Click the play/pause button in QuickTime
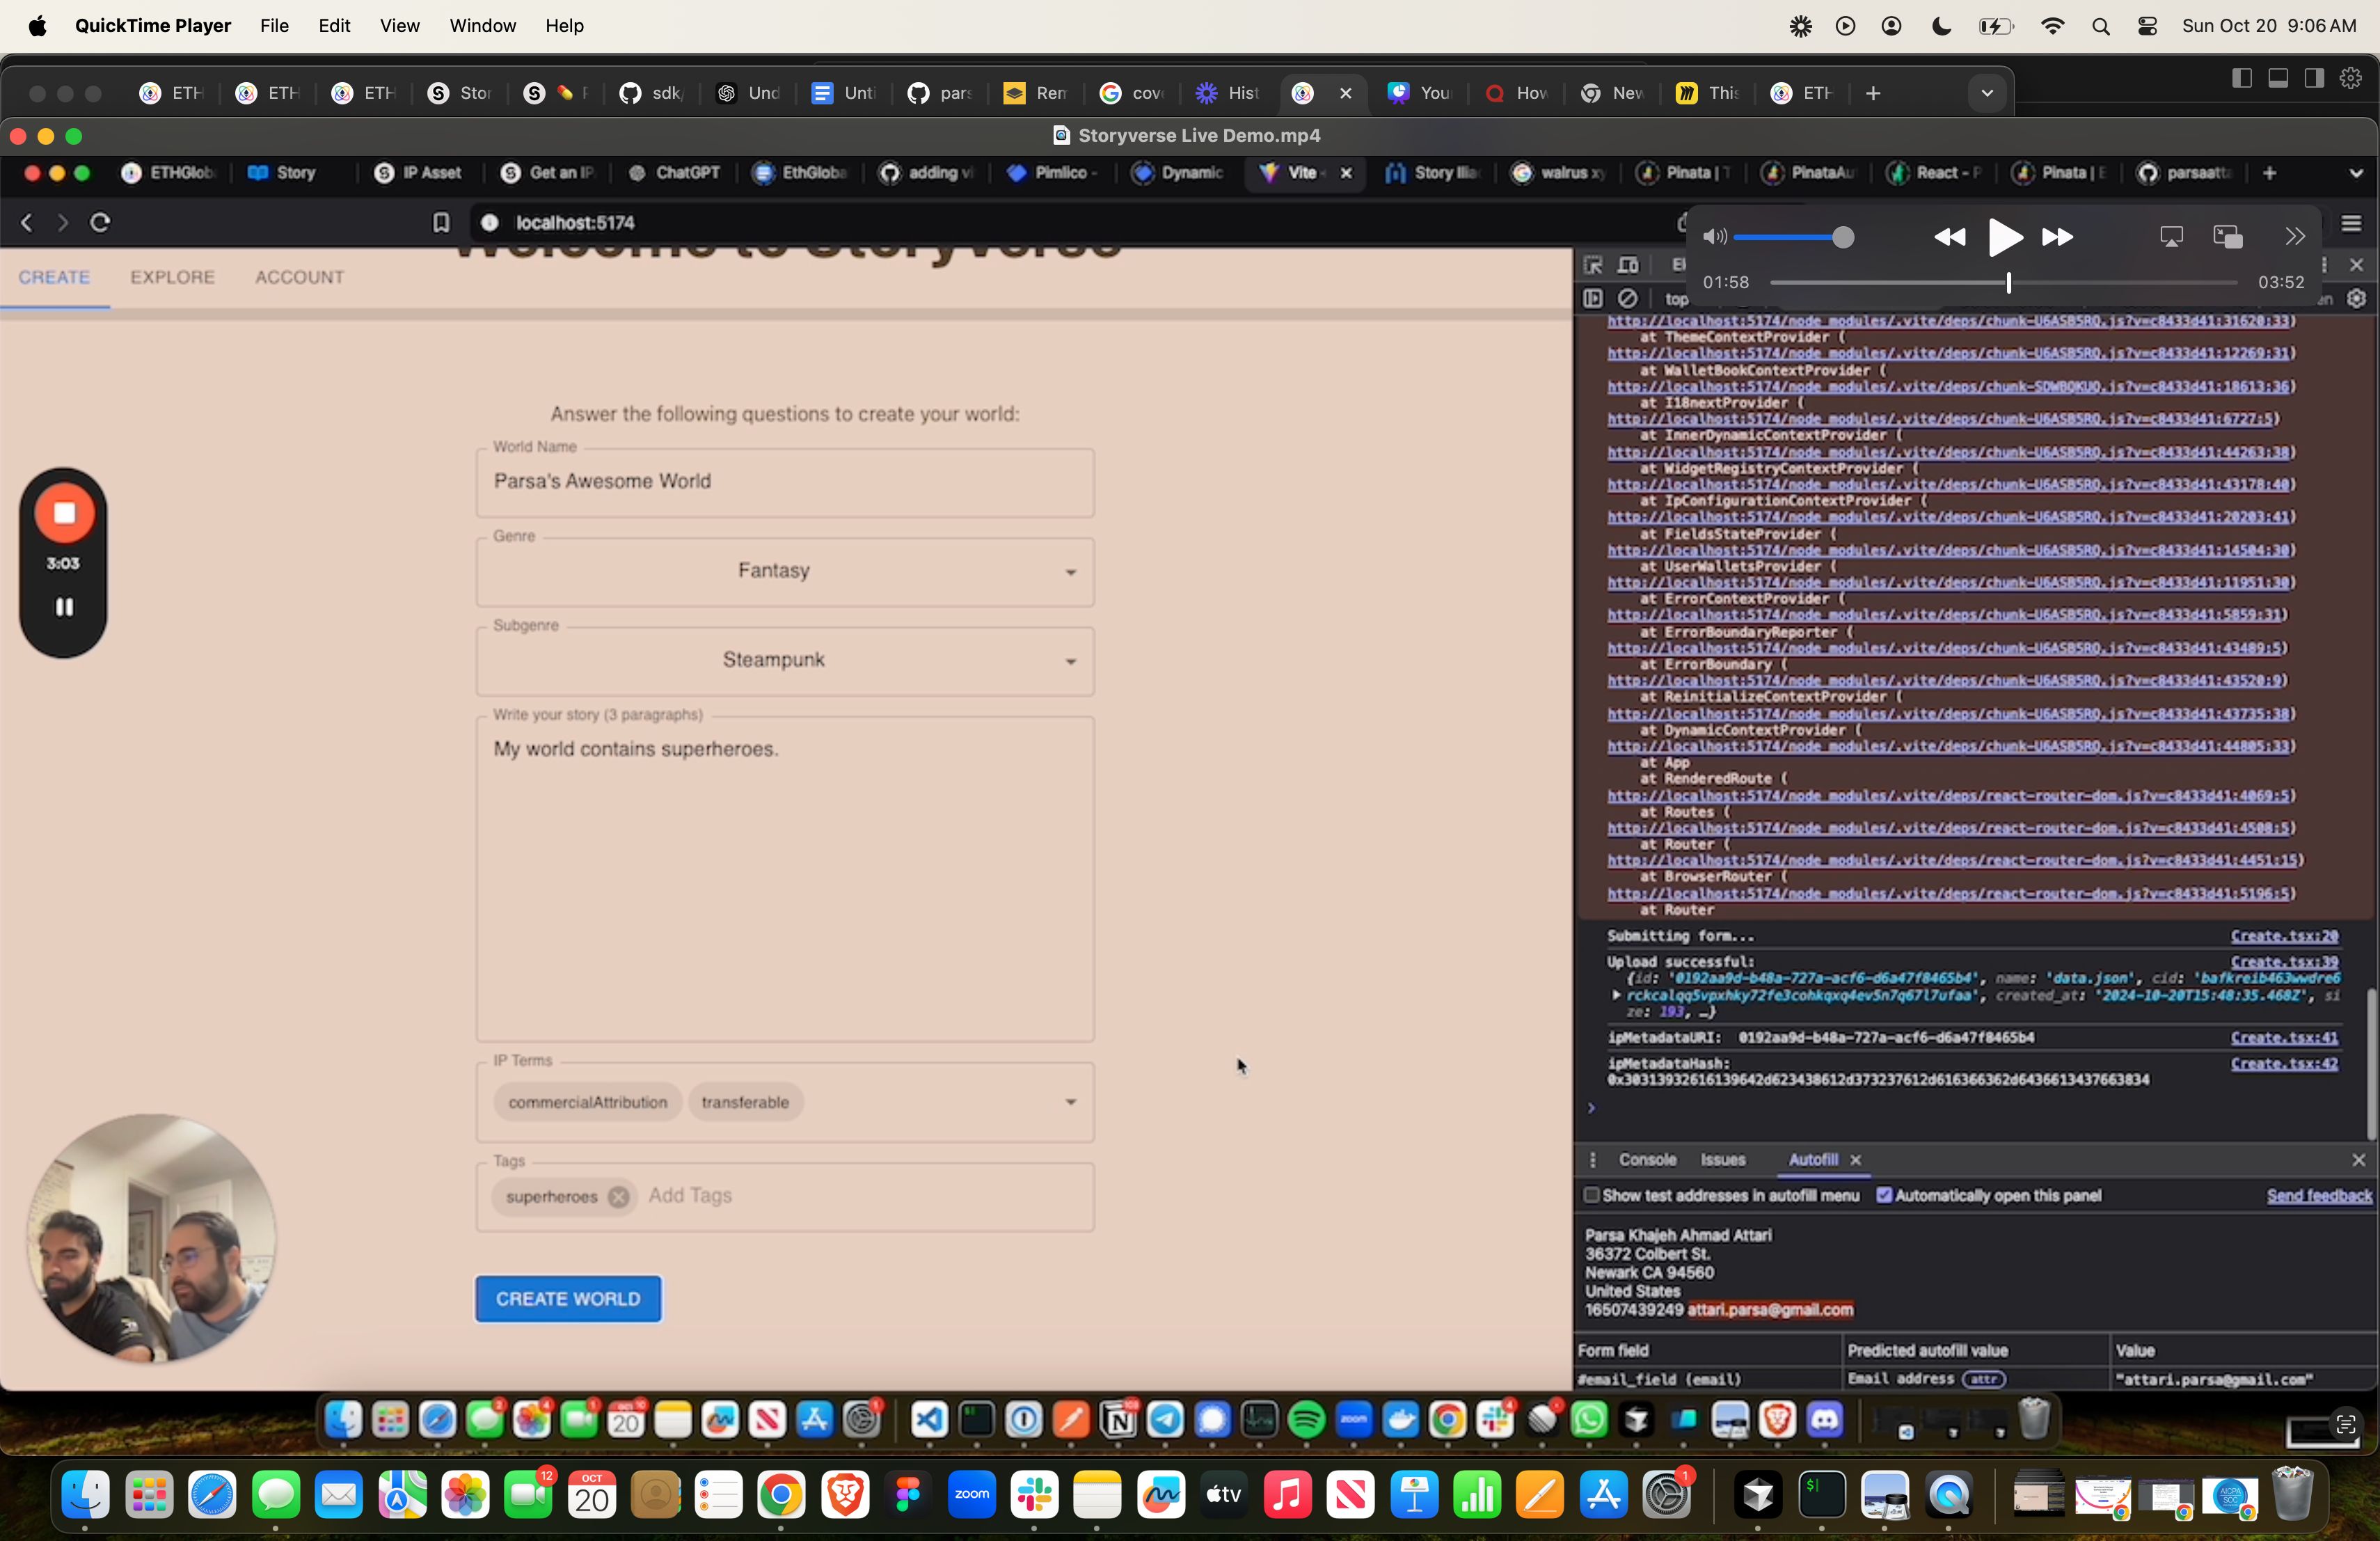This screenshot has width=2380, height=1541. (x=2004, y=235)
